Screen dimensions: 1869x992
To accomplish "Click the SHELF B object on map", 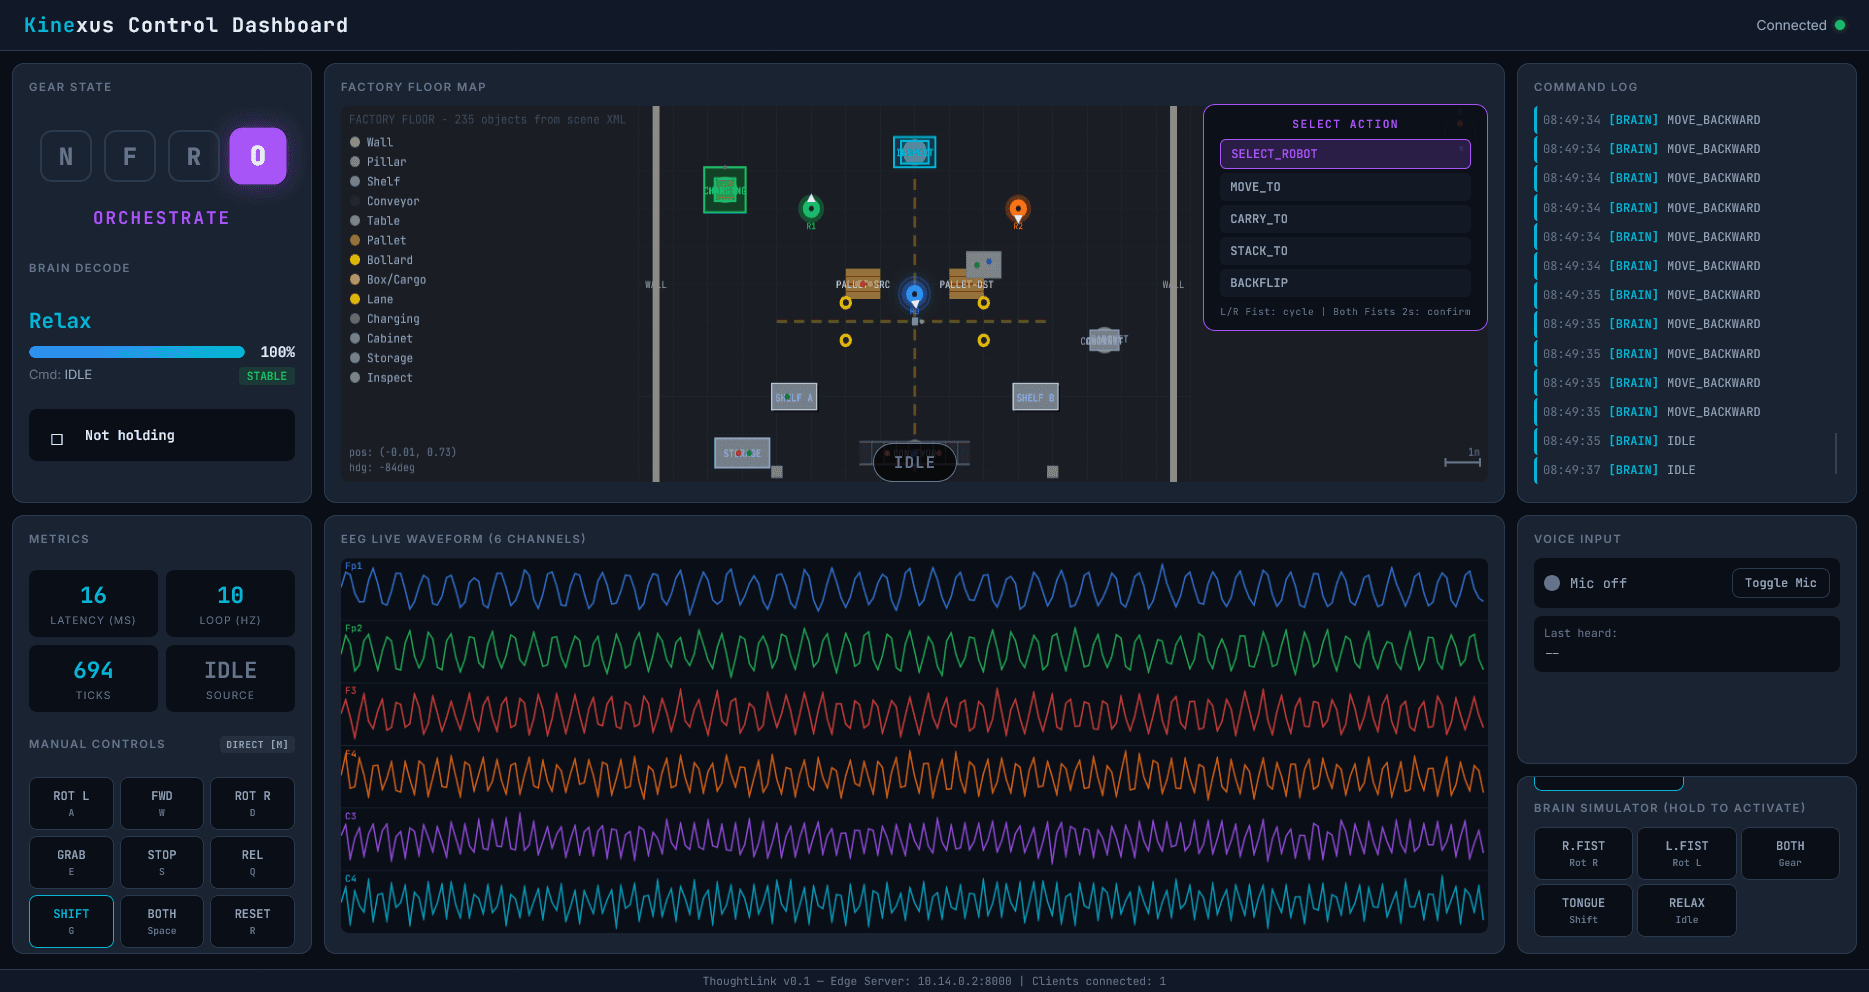I will coord(1035,397).
